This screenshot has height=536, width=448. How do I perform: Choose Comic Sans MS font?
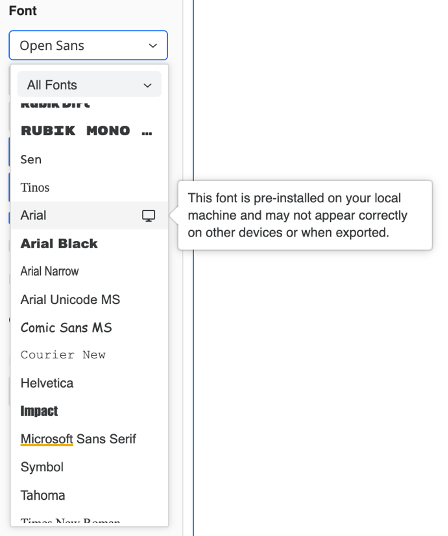[x=89, y=327]
